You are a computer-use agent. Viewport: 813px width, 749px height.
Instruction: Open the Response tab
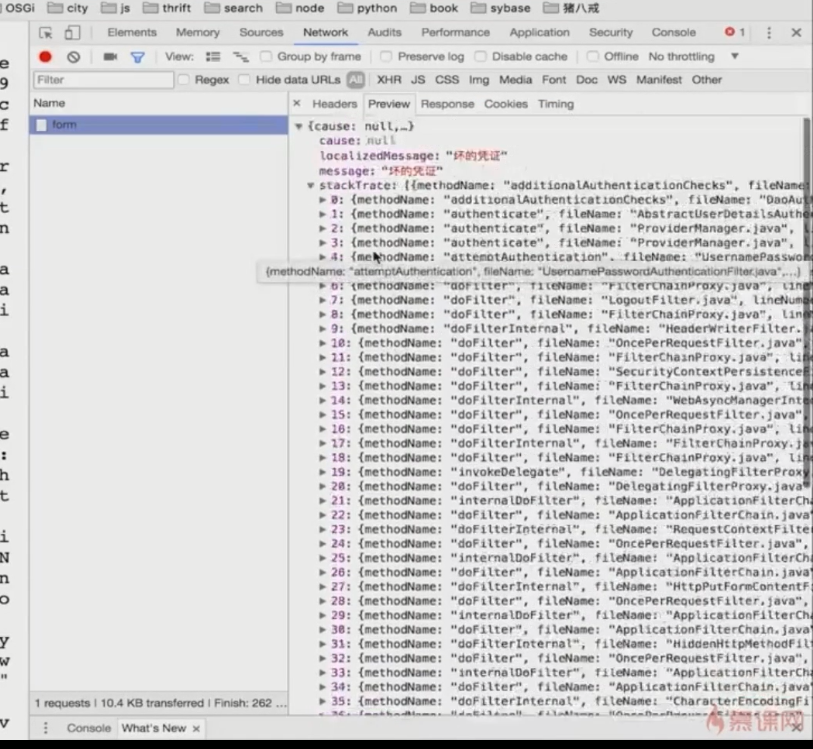point(447,104)
